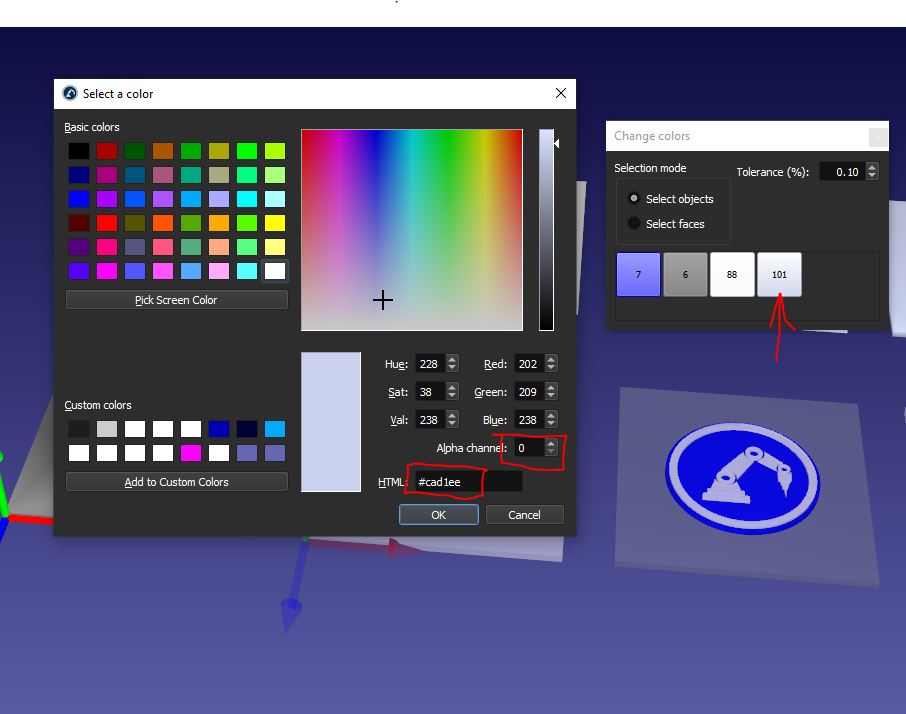
Task: Click the Pick Screen Color button
Action: click(x=176, y=300)
